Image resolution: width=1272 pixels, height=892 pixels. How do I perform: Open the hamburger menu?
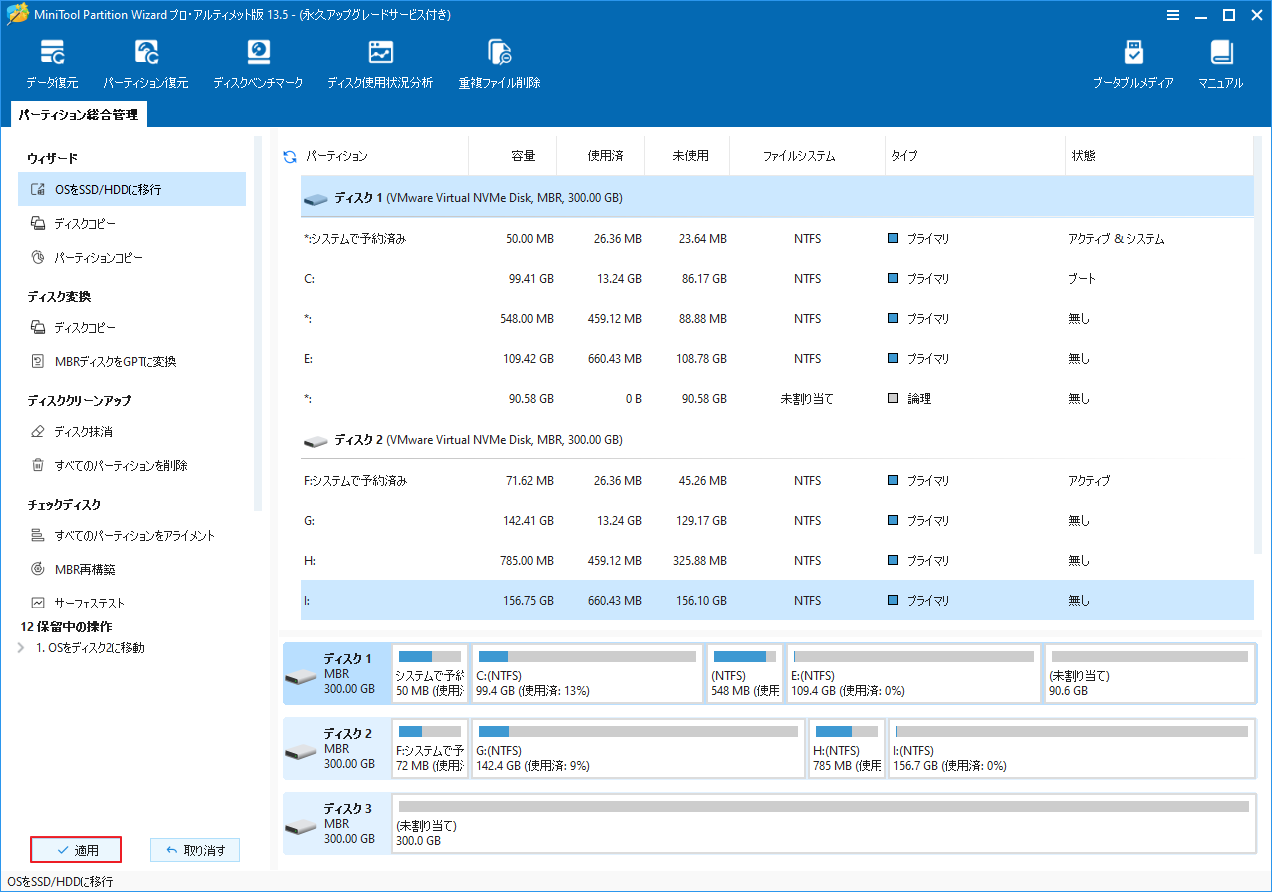coord(1172,15)
